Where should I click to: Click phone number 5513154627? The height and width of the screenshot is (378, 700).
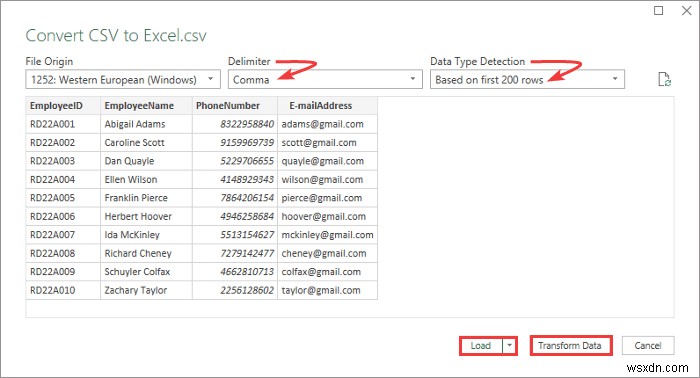(247, 235)
